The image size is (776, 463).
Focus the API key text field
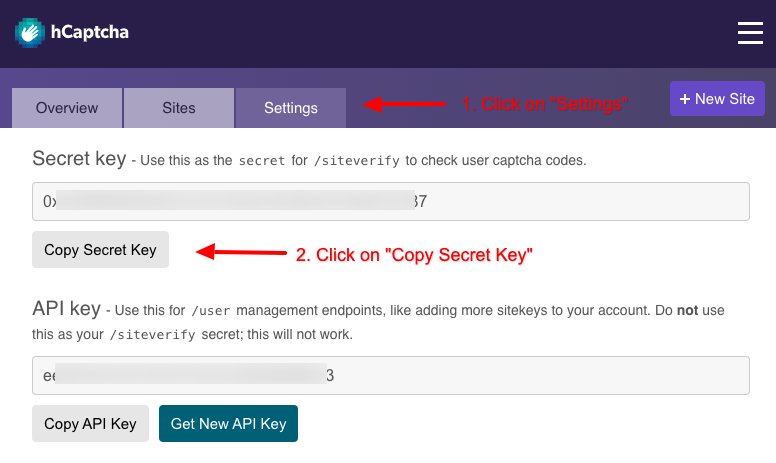tap(391, 375)
